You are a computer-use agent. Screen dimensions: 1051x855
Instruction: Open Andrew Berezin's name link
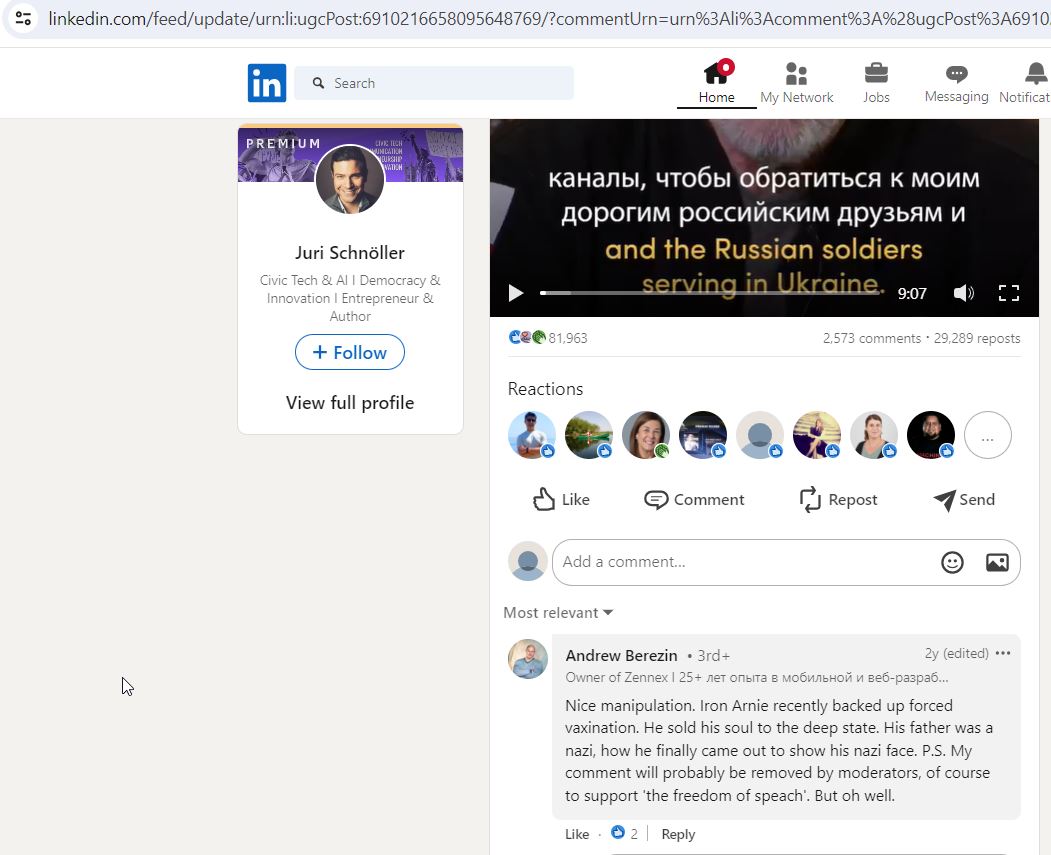click(621, 655)
